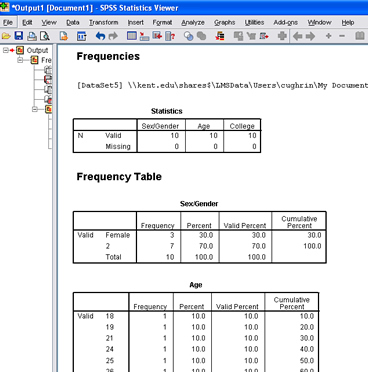
Task: Click the grey Redo arrow
Action: (113, 36)
